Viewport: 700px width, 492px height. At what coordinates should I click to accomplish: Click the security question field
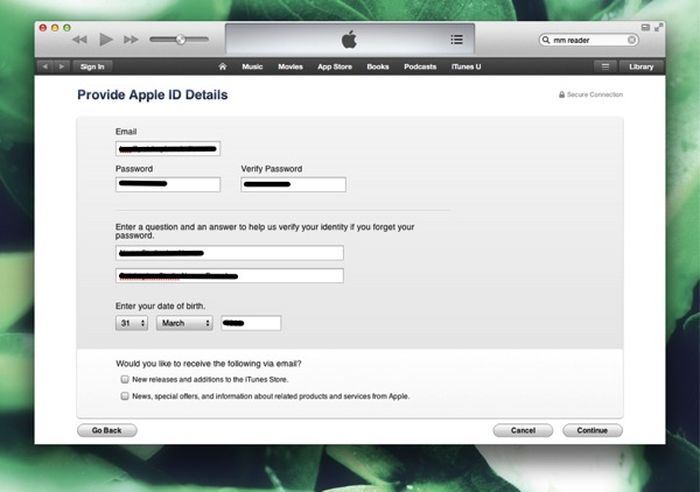229,253
